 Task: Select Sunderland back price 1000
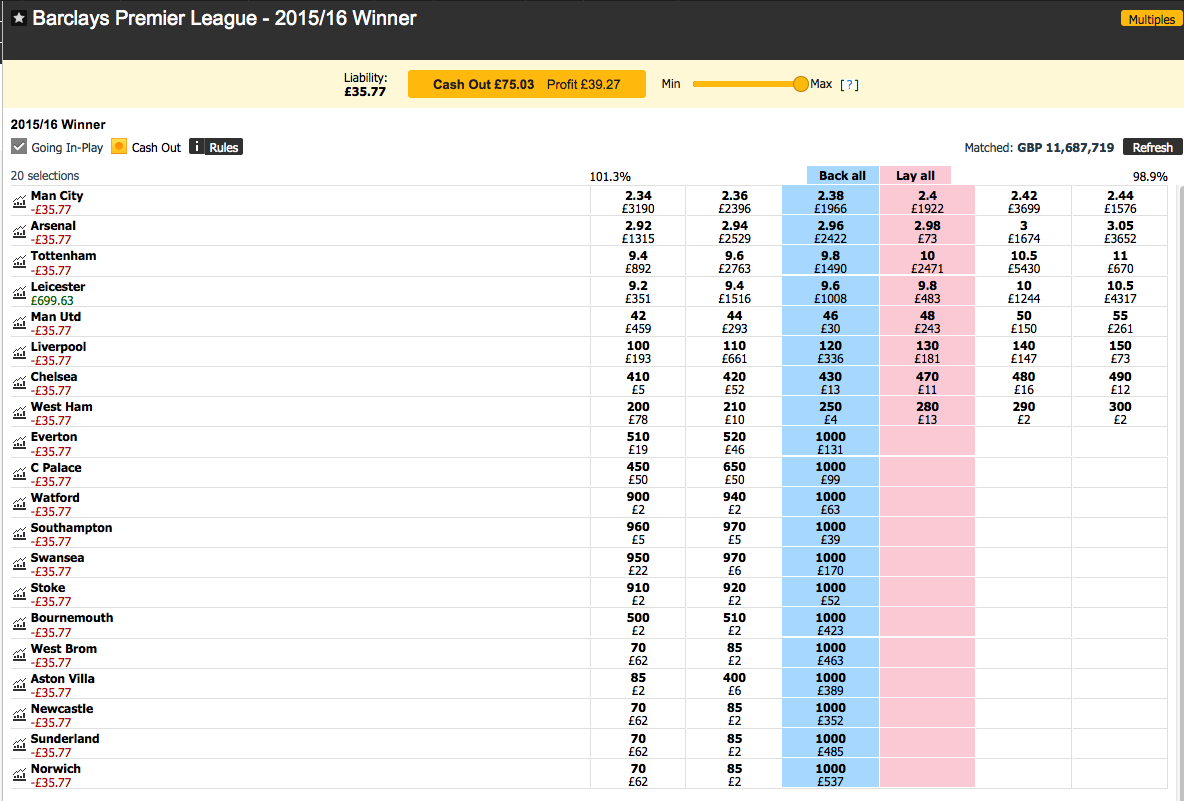830,745
